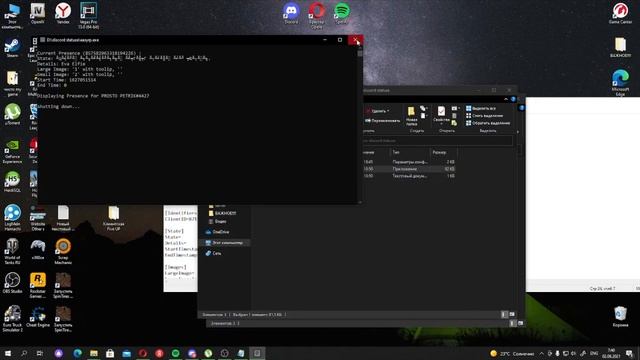Sort files by the Type column header

pyautogui.click(x=409, y=152)
